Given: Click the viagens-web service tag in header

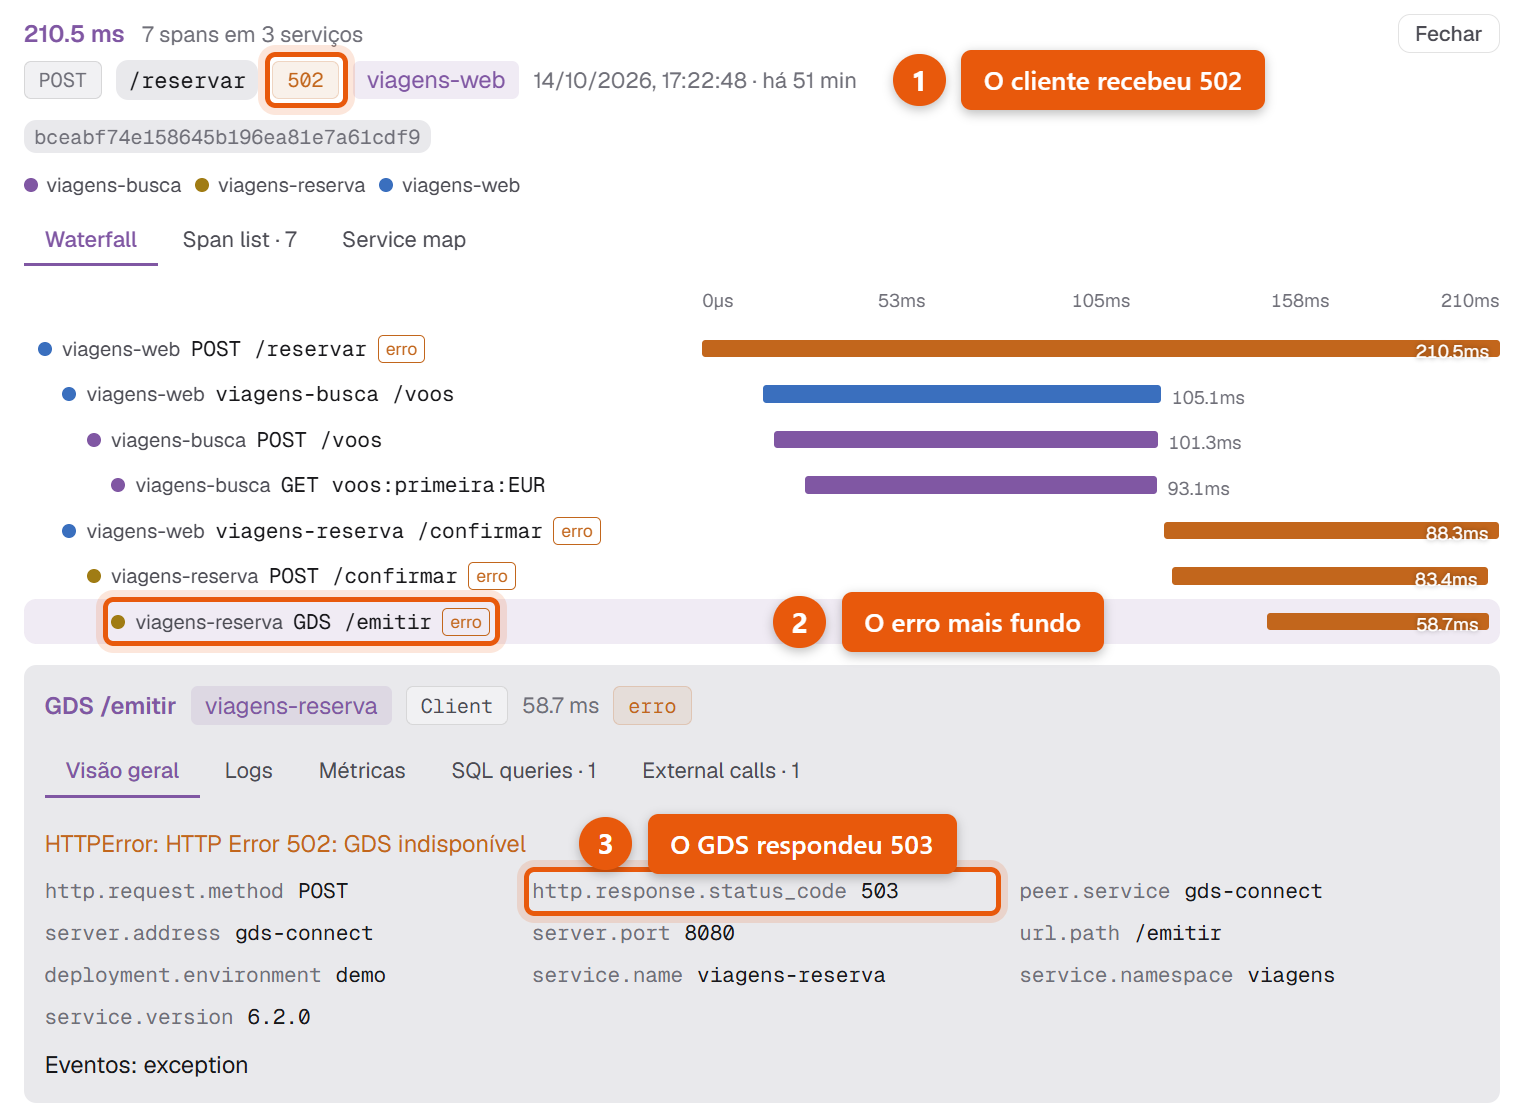Looking at the screenshot, I should tap(436, 81).
